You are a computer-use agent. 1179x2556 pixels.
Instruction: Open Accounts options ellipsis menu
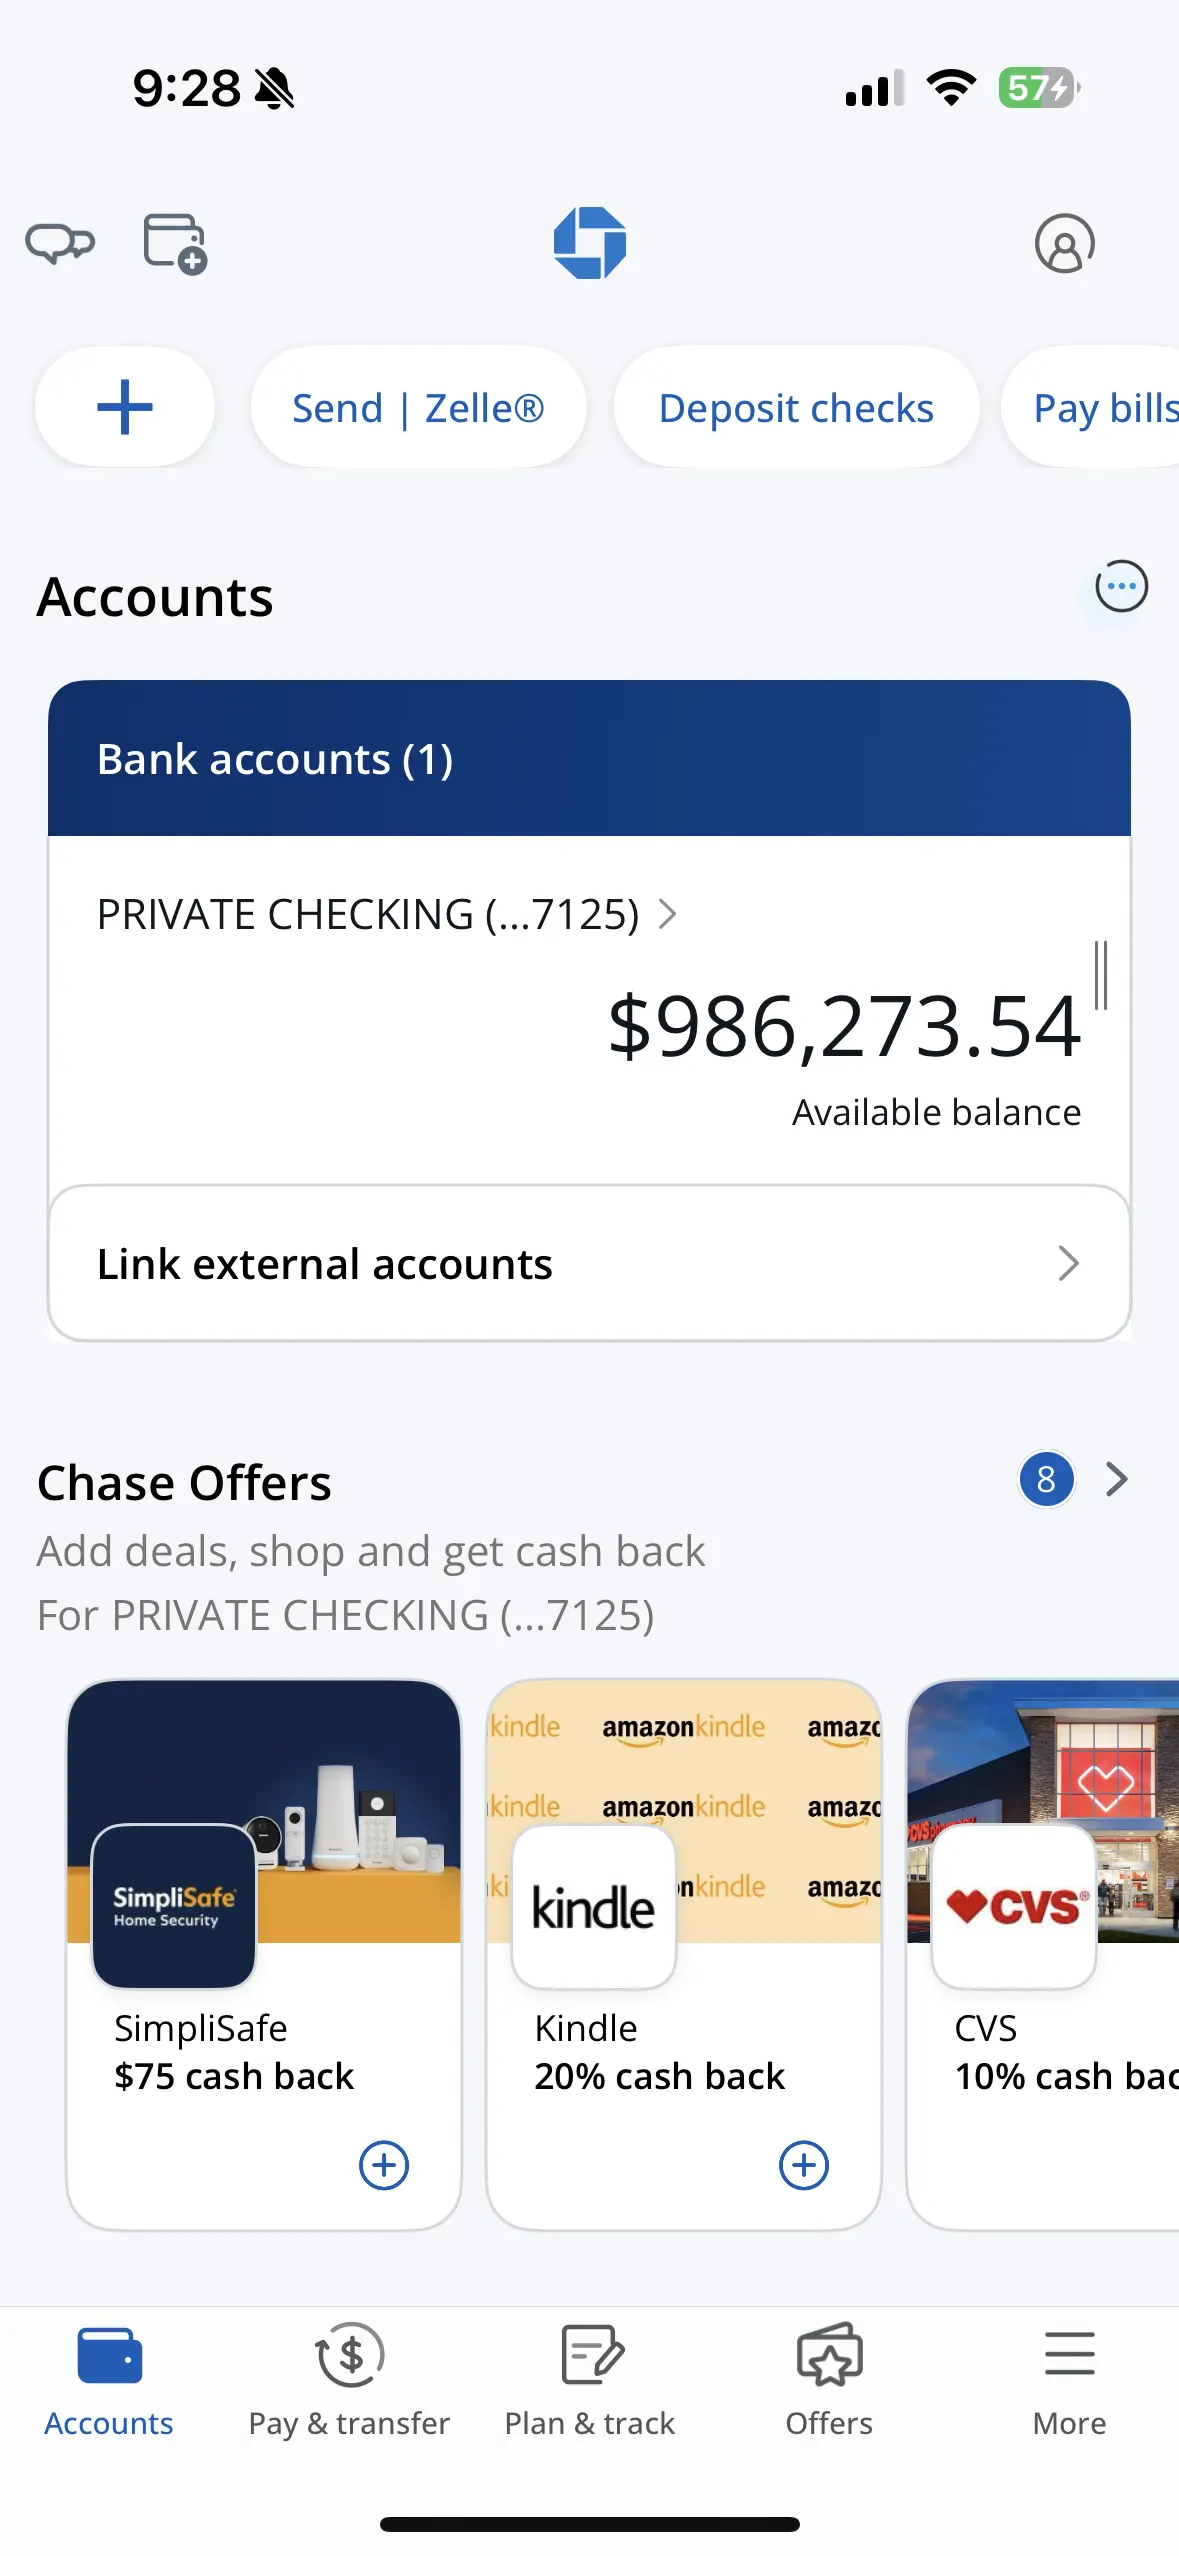coord(1121,587)
